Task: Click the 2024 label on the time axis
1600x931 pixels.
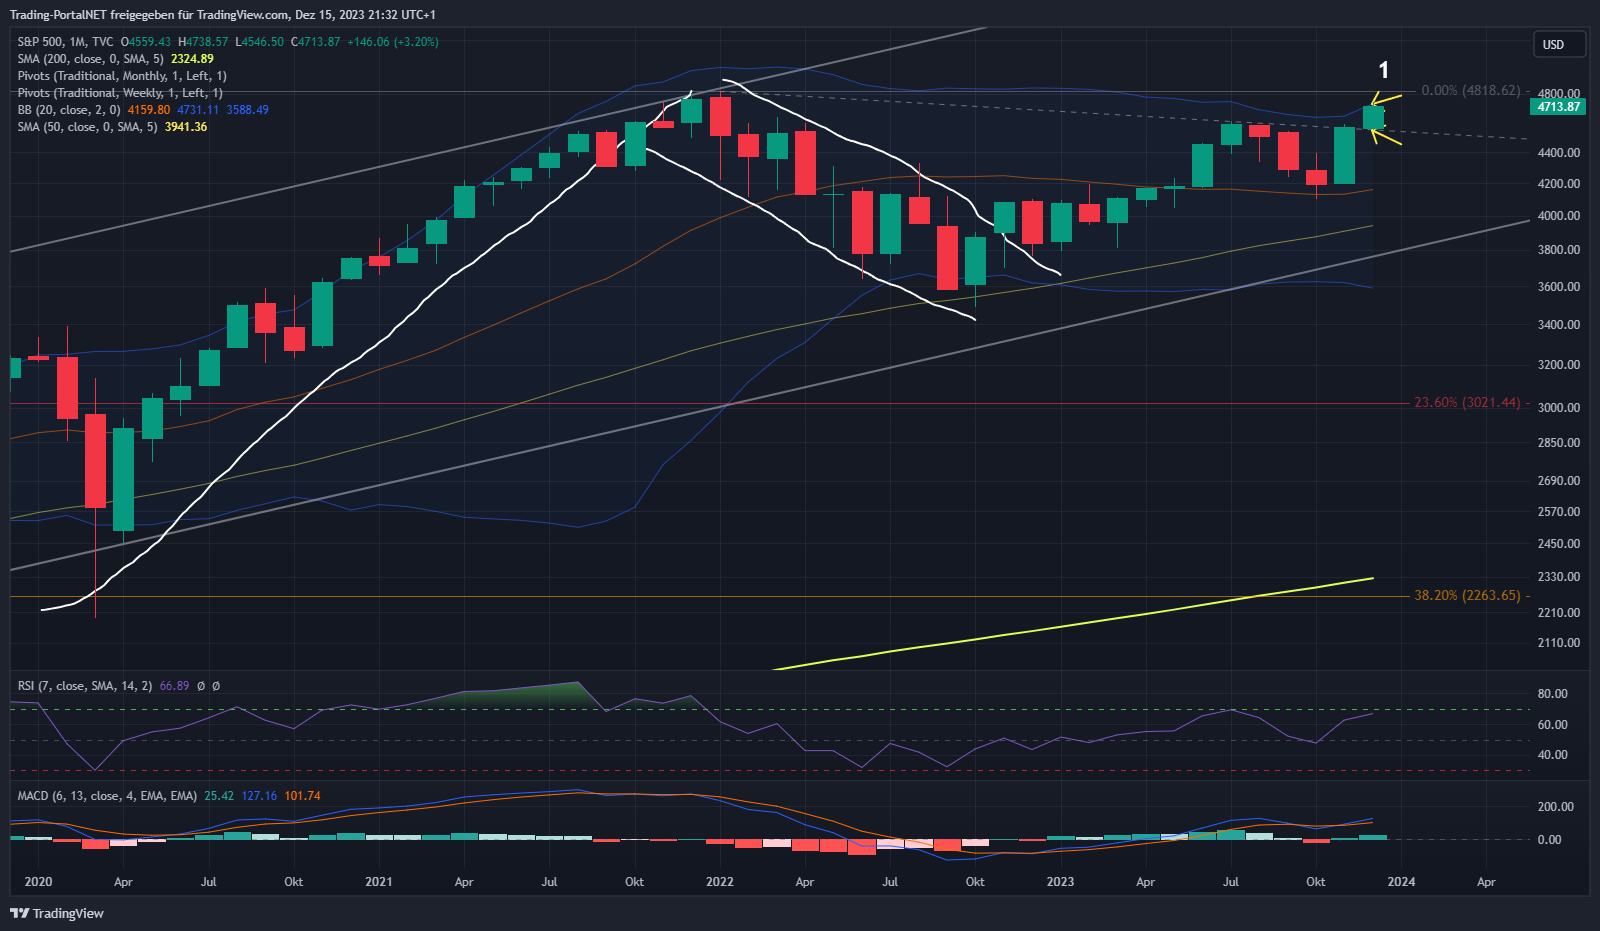Action: pyautogui.click(x=1401, y=882)
